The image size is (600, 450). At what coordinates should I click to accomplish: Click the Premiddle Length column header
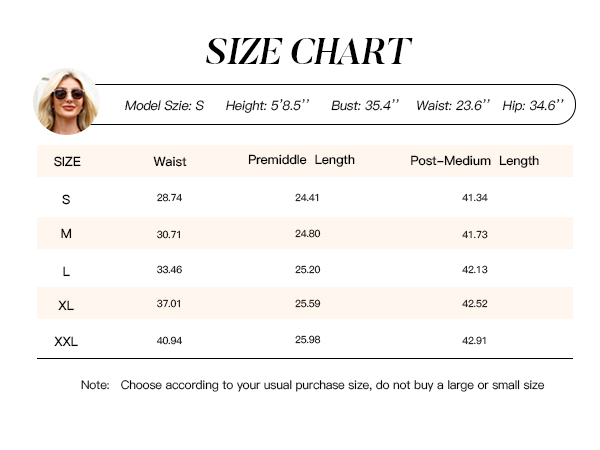pyautogui.click(x=301, y=160)
